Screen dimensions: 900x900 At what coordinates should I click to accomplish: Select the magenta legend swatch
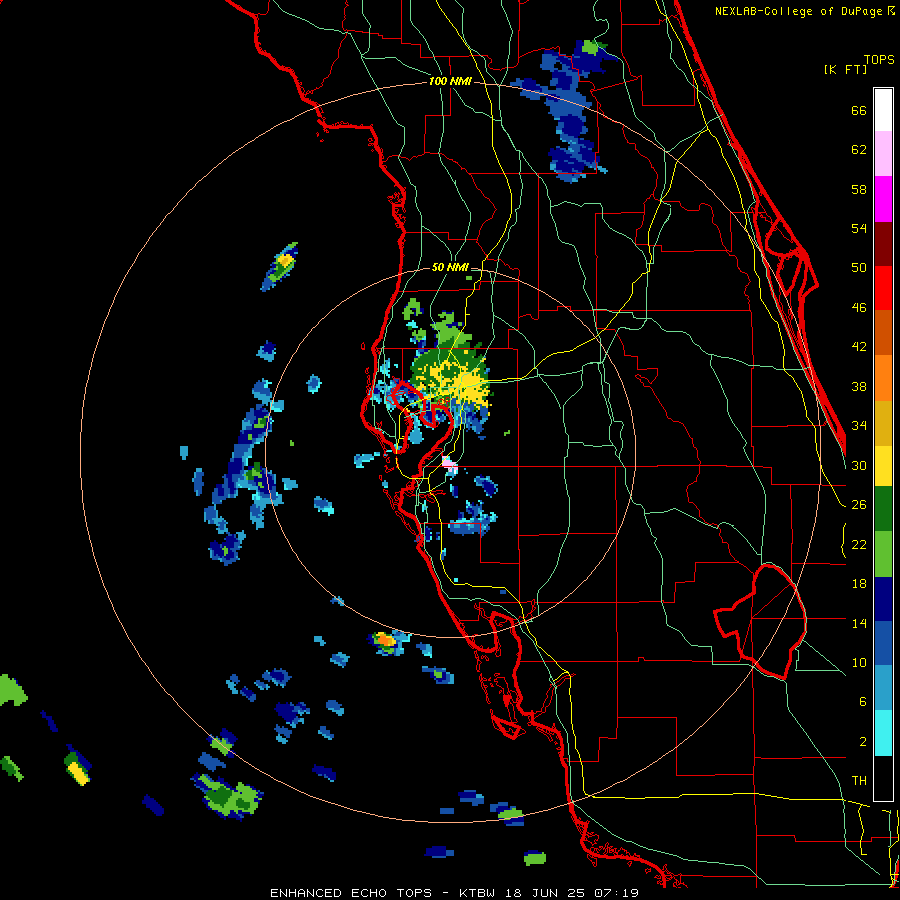pyautogui.click(x=883, y=199)
